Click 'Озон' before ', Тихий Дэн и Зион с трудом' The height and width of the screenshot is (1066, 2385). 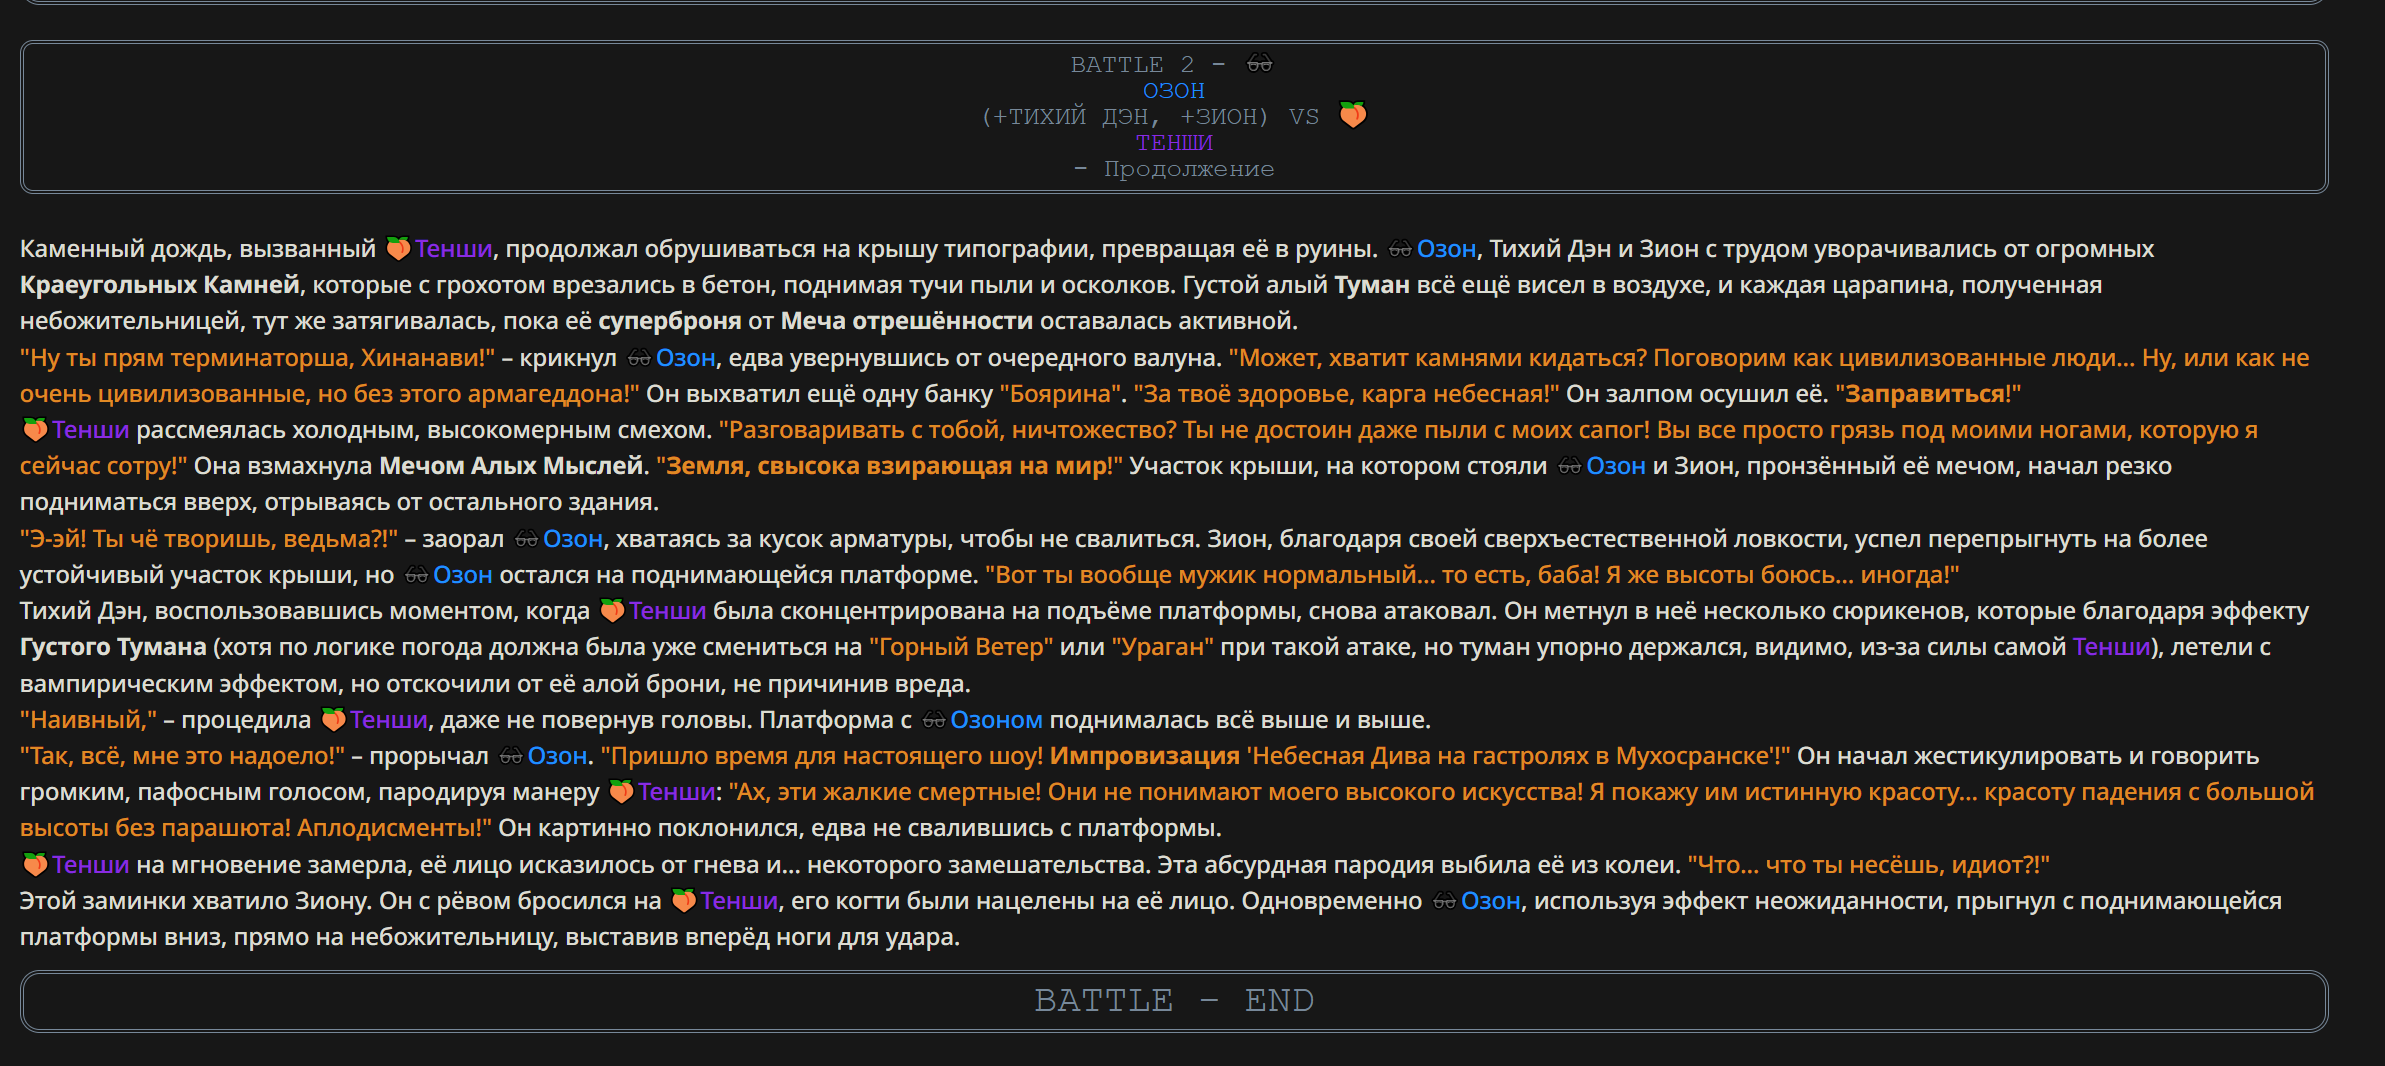click(1446, 249)
